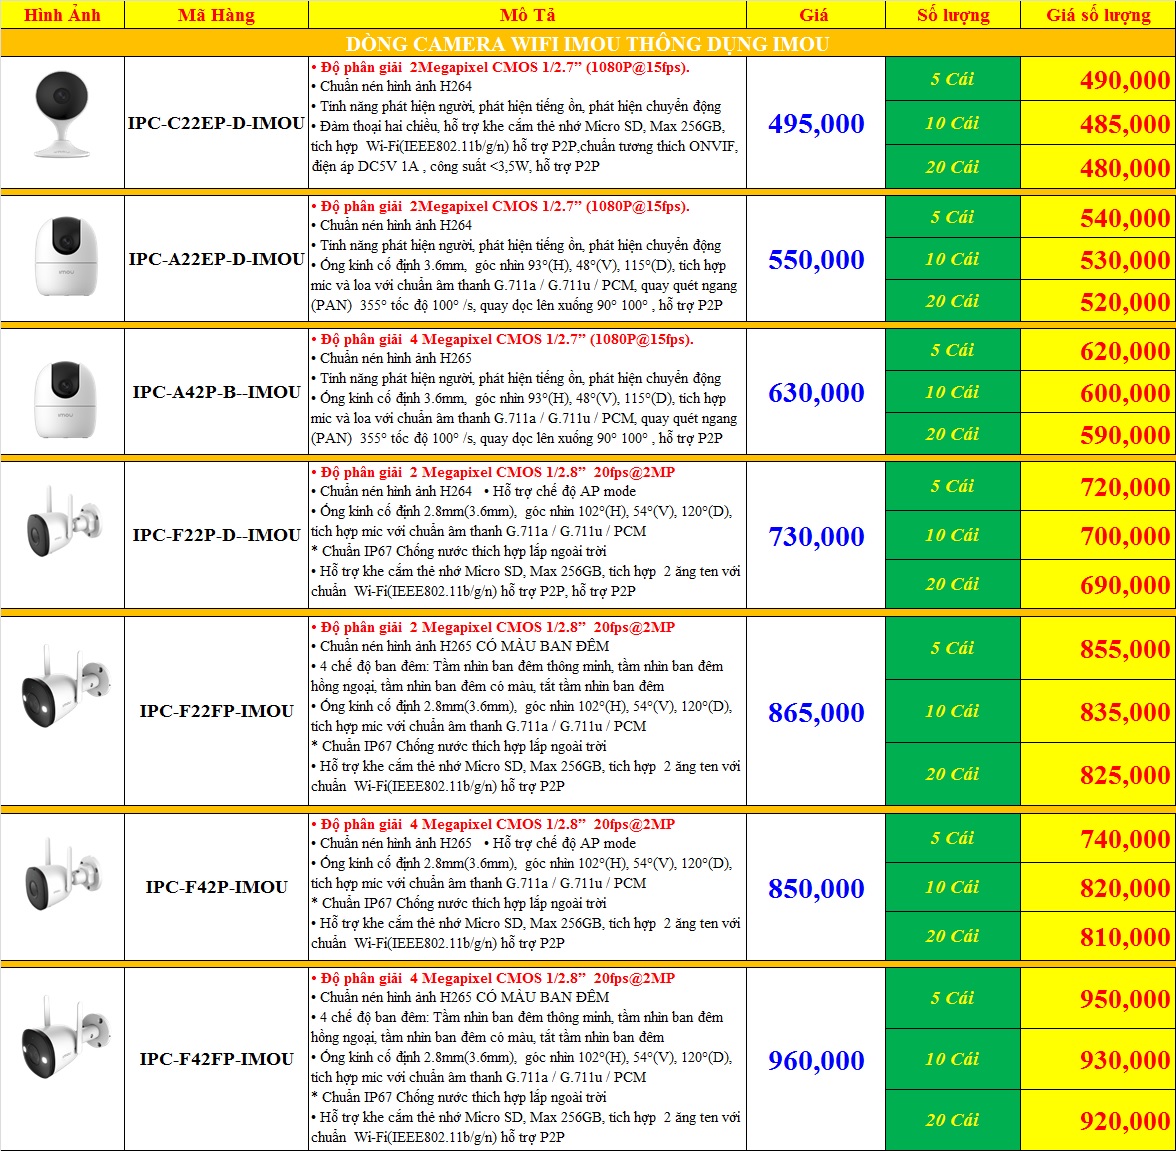Select the quantity price "930,000"
The image size is (1176, 1151).
coord(1125,1060)
